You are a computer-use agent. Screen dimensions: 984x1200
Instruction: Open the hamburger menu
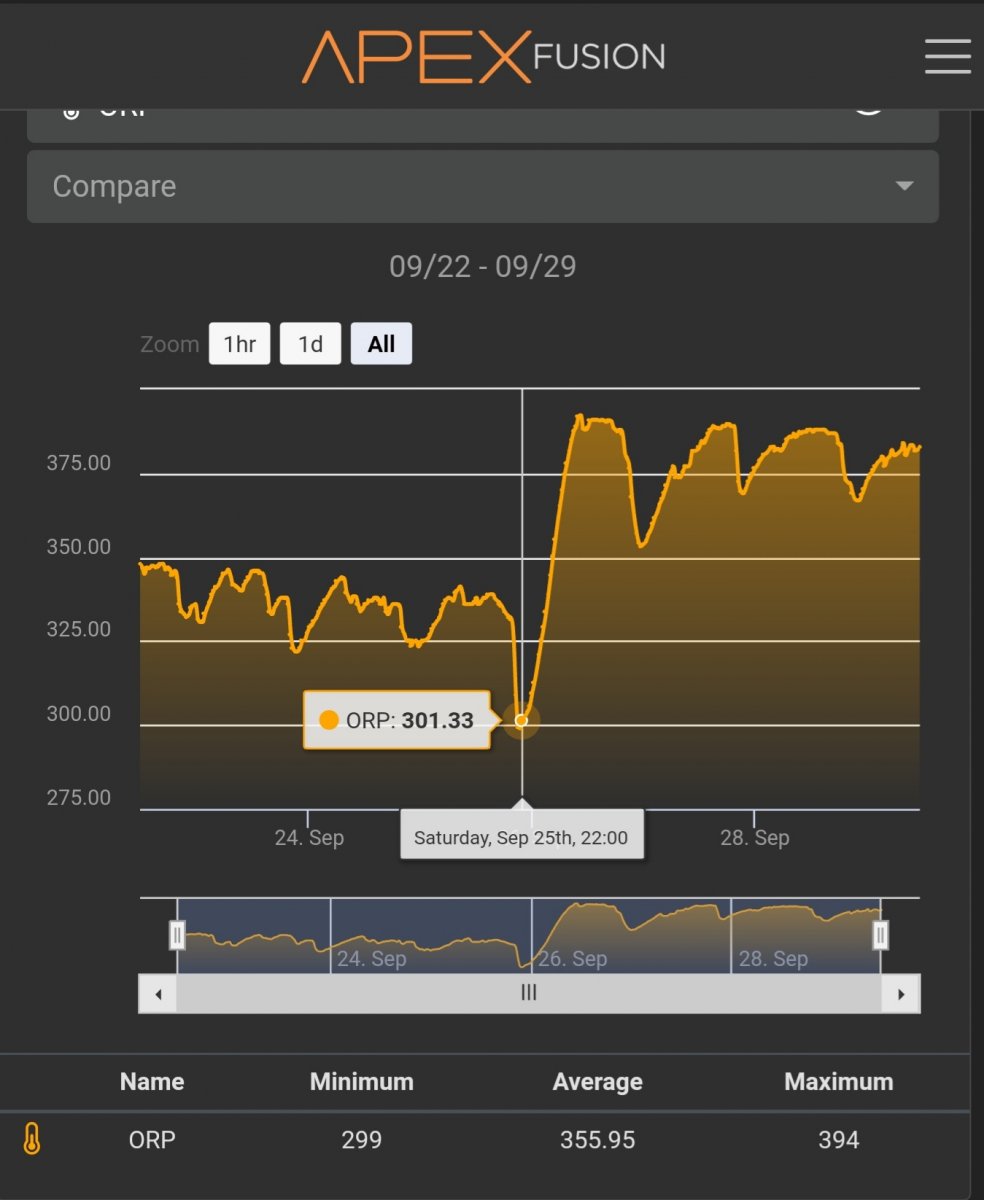click(947, 56)
